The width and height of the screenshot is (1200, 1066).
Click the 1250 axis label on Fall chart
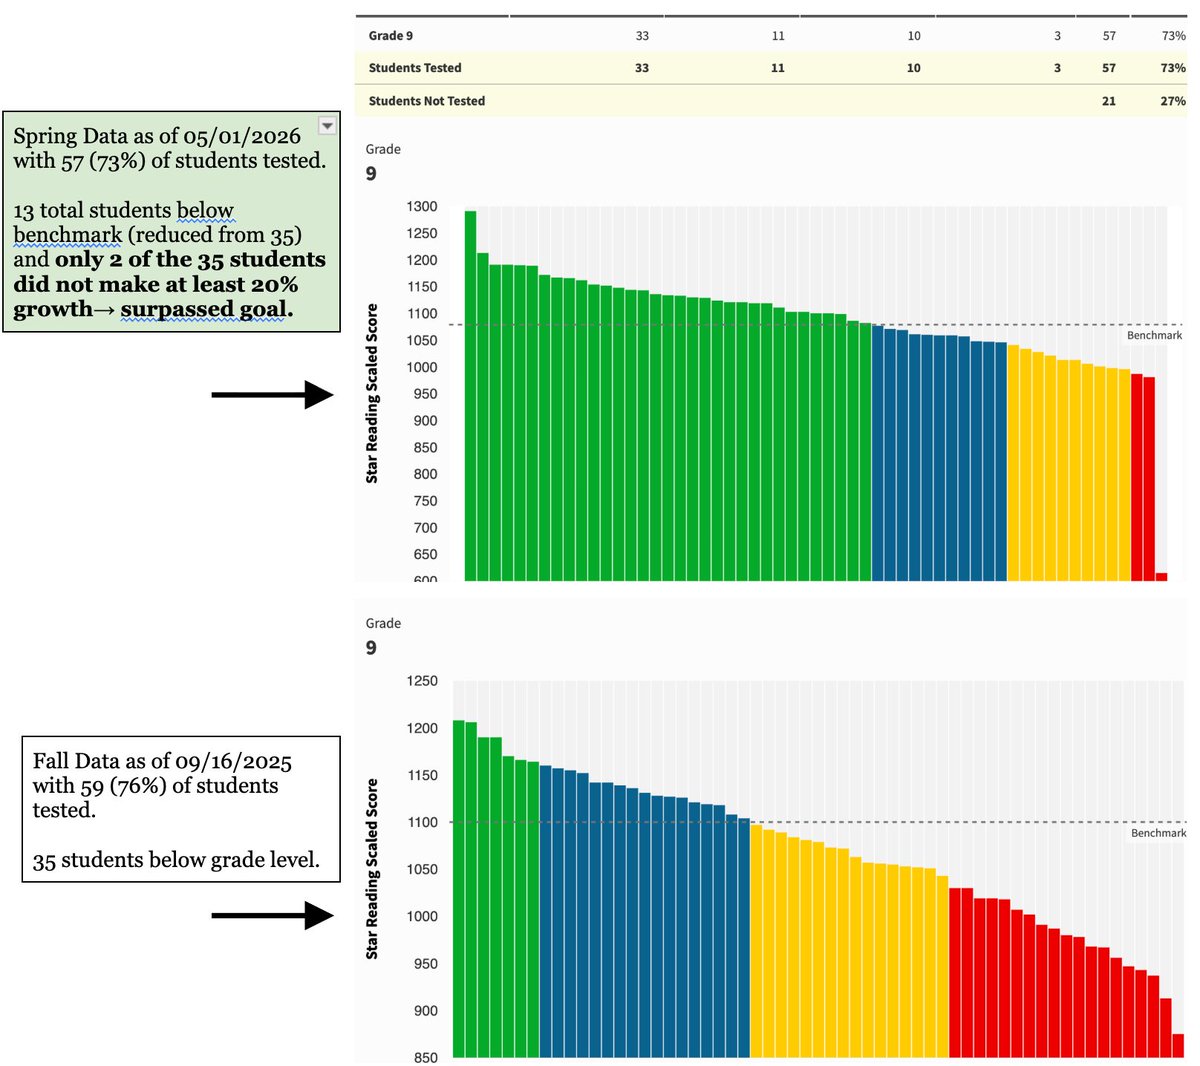[x=422, y=681]
